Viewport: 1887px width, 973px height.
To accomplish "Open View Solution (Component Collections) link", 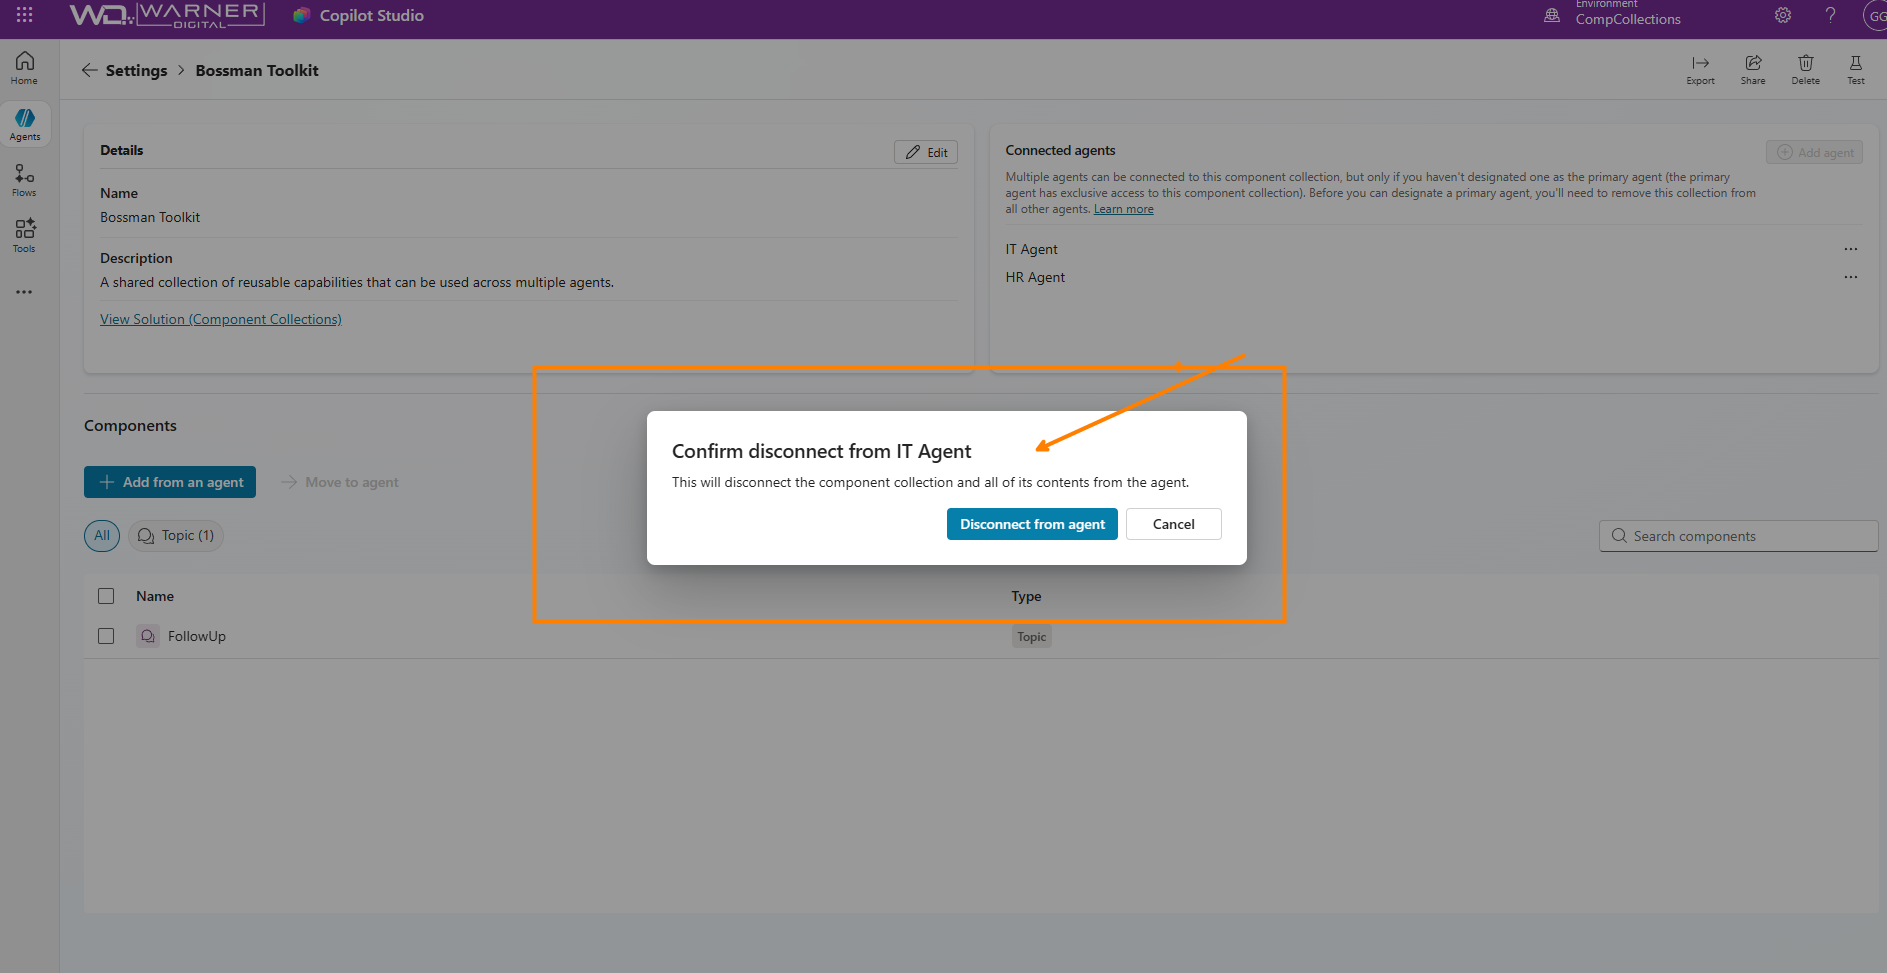I will pos(221,319).
